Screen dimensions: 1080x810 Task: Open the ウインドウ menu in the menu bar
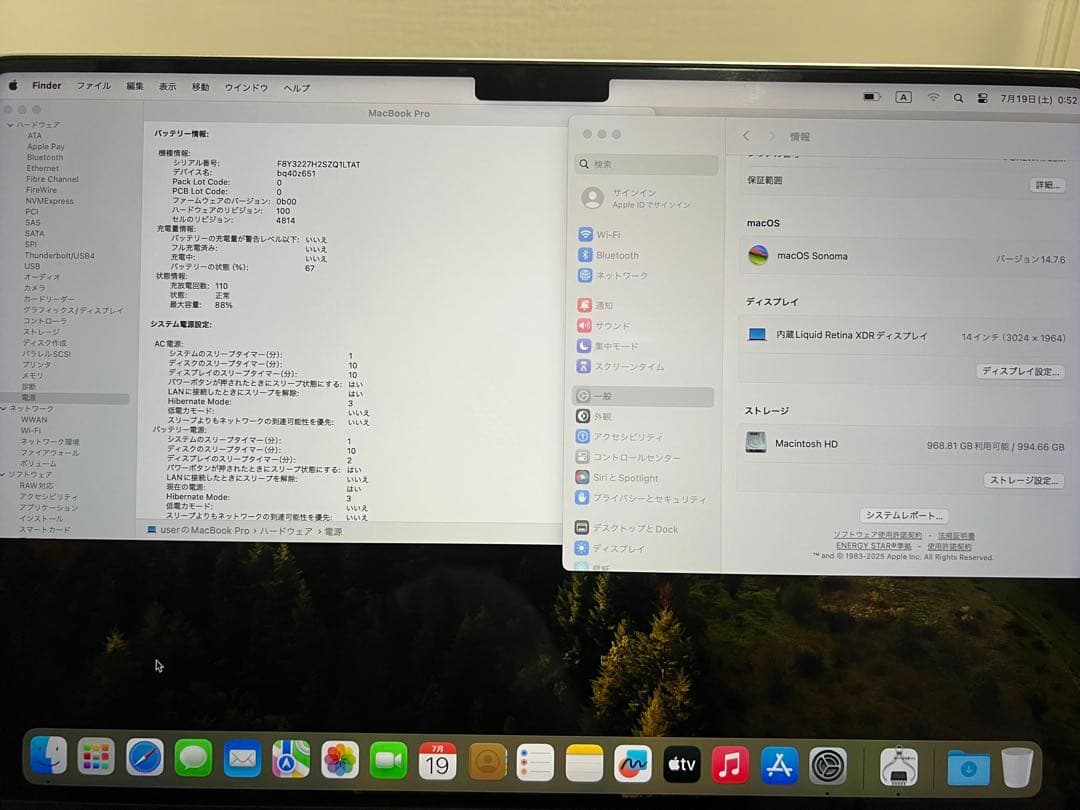coord(245,86)
